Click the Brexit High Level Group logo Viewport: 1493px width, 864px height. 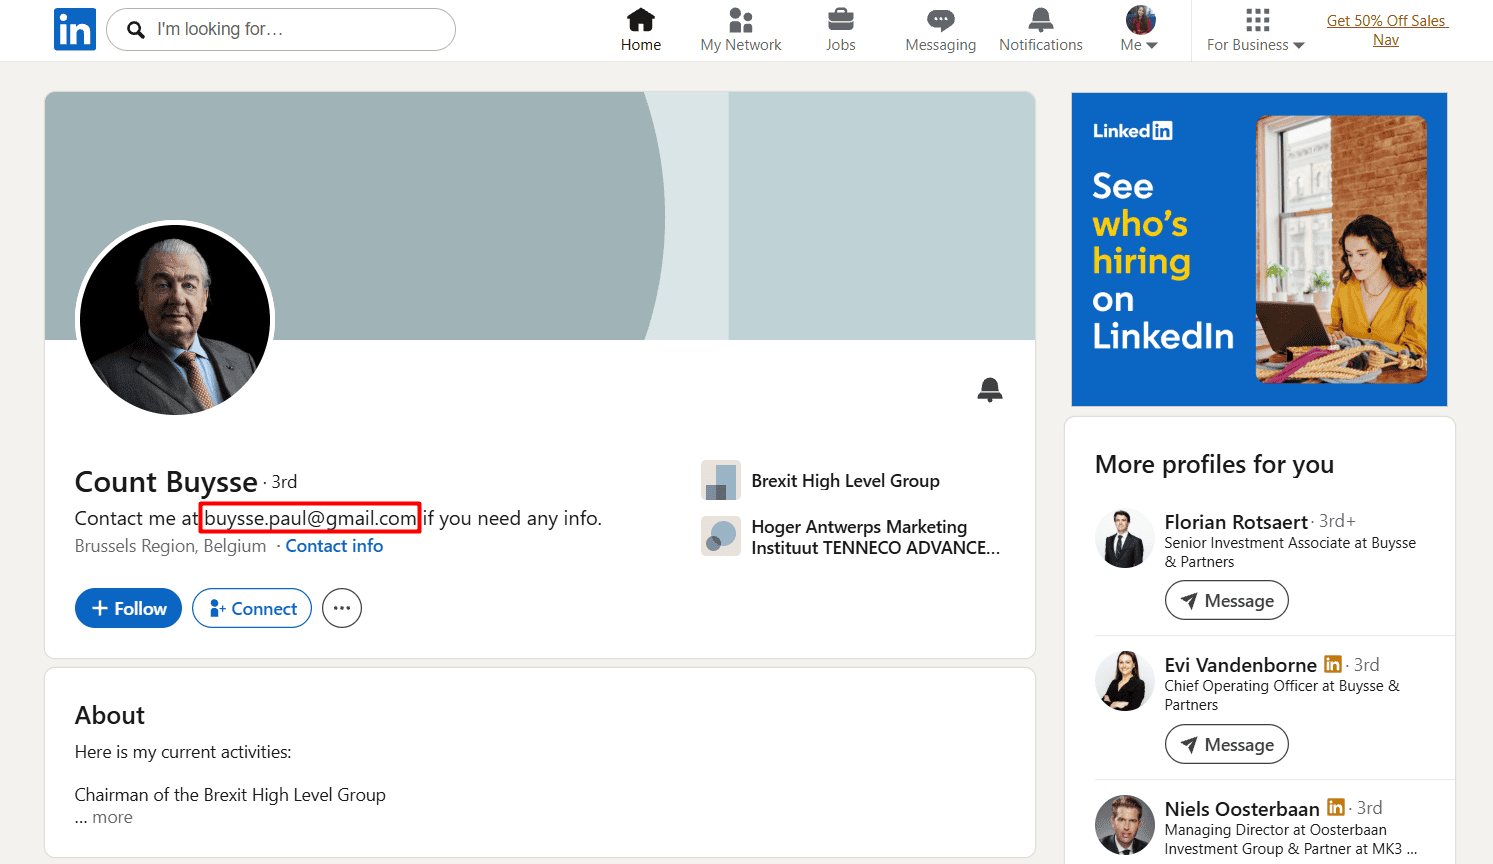tap(721, 480)
